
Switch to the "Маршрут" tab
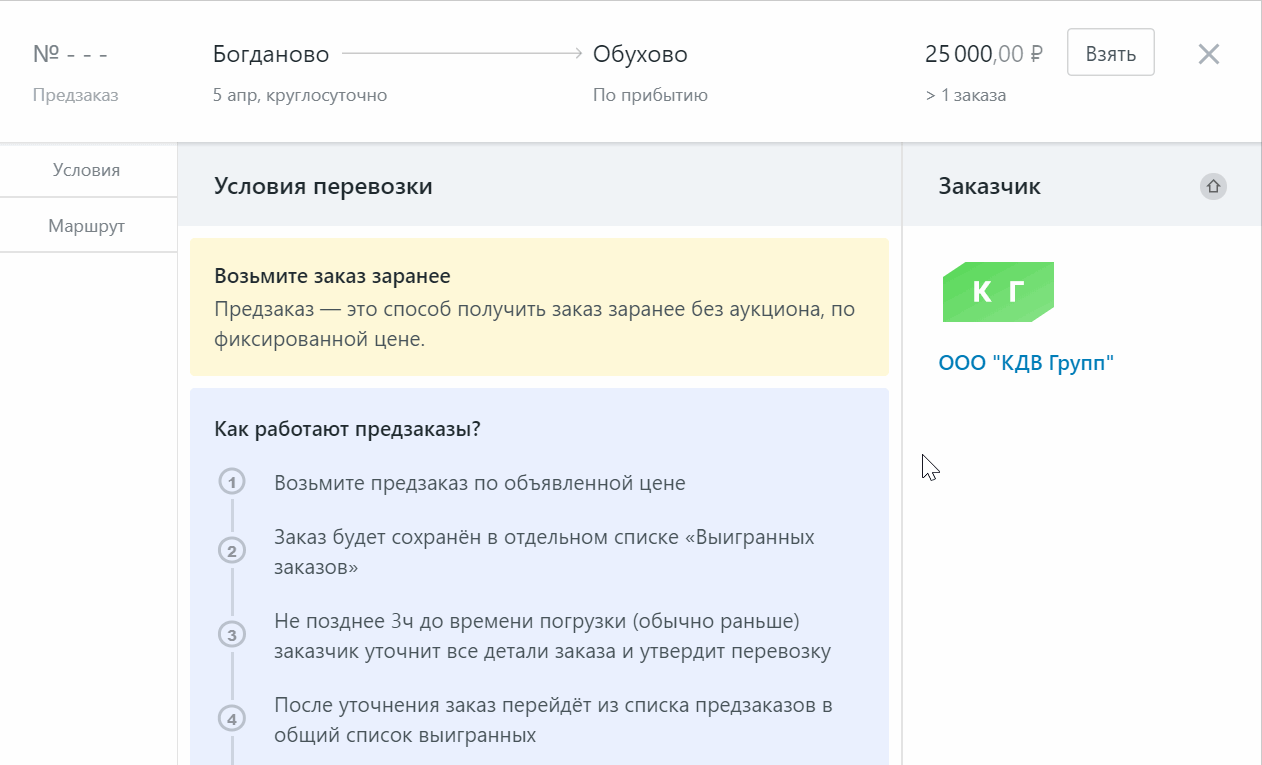point(87,226)
